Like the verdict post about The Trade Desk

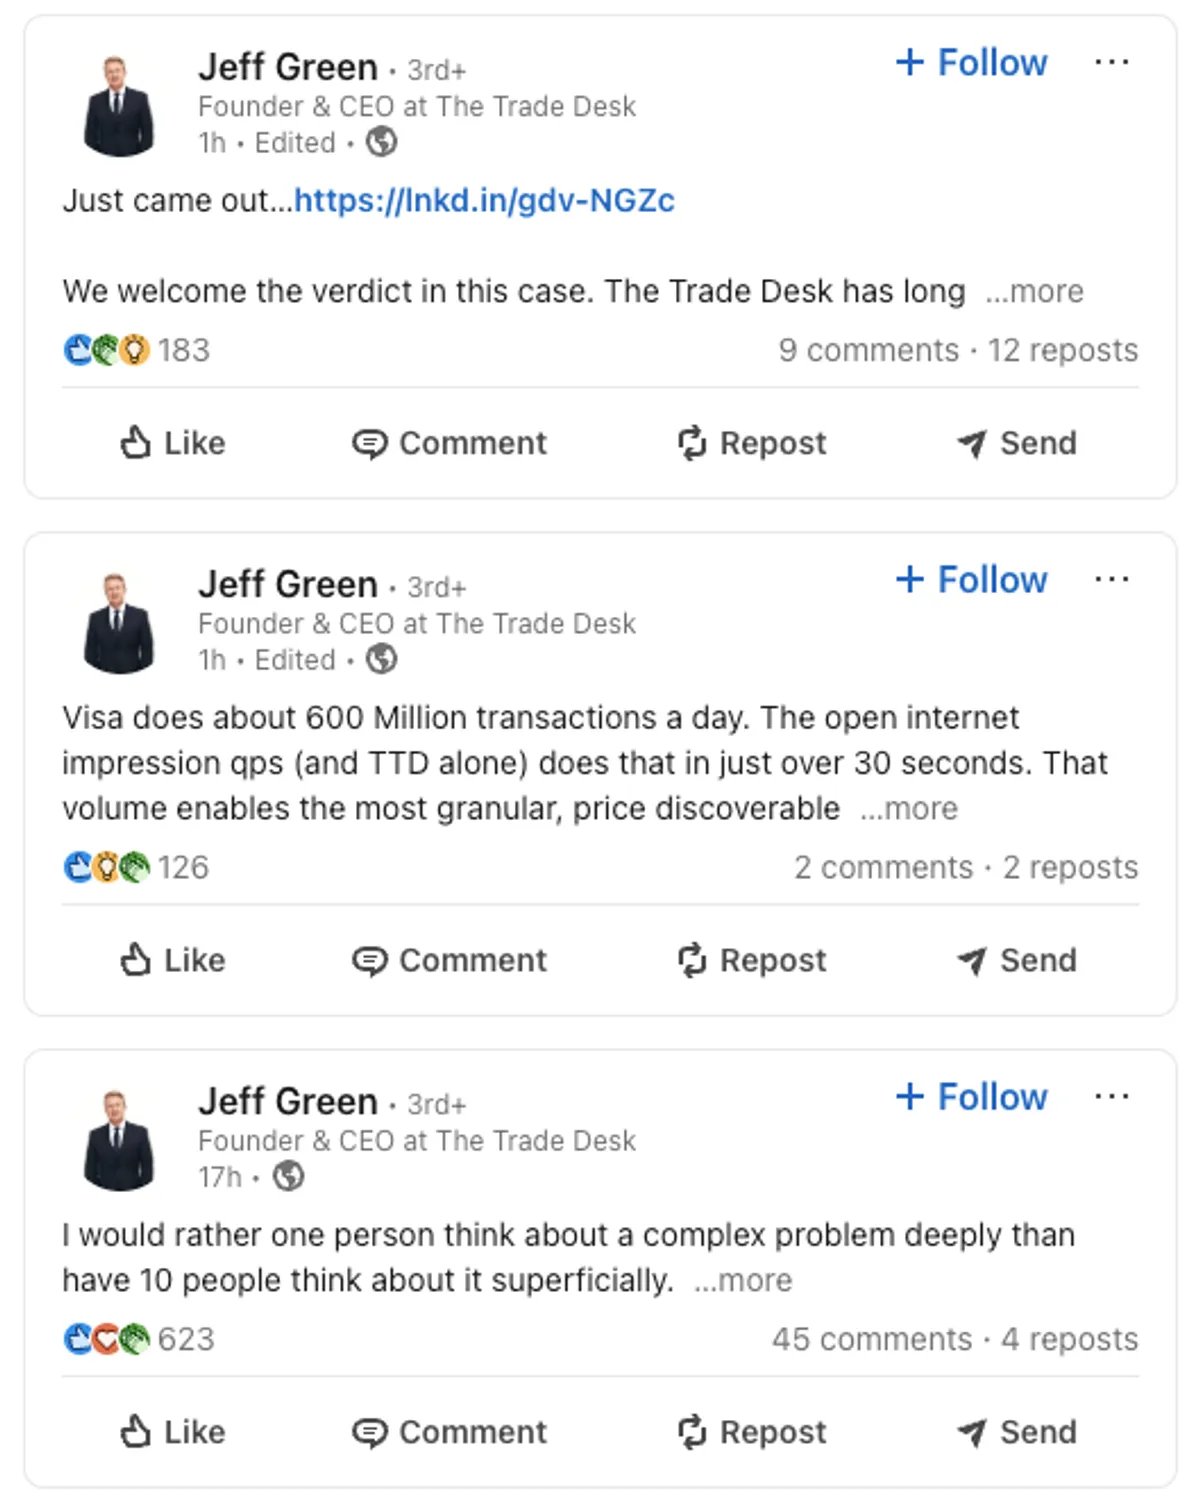tap(173, 443)
